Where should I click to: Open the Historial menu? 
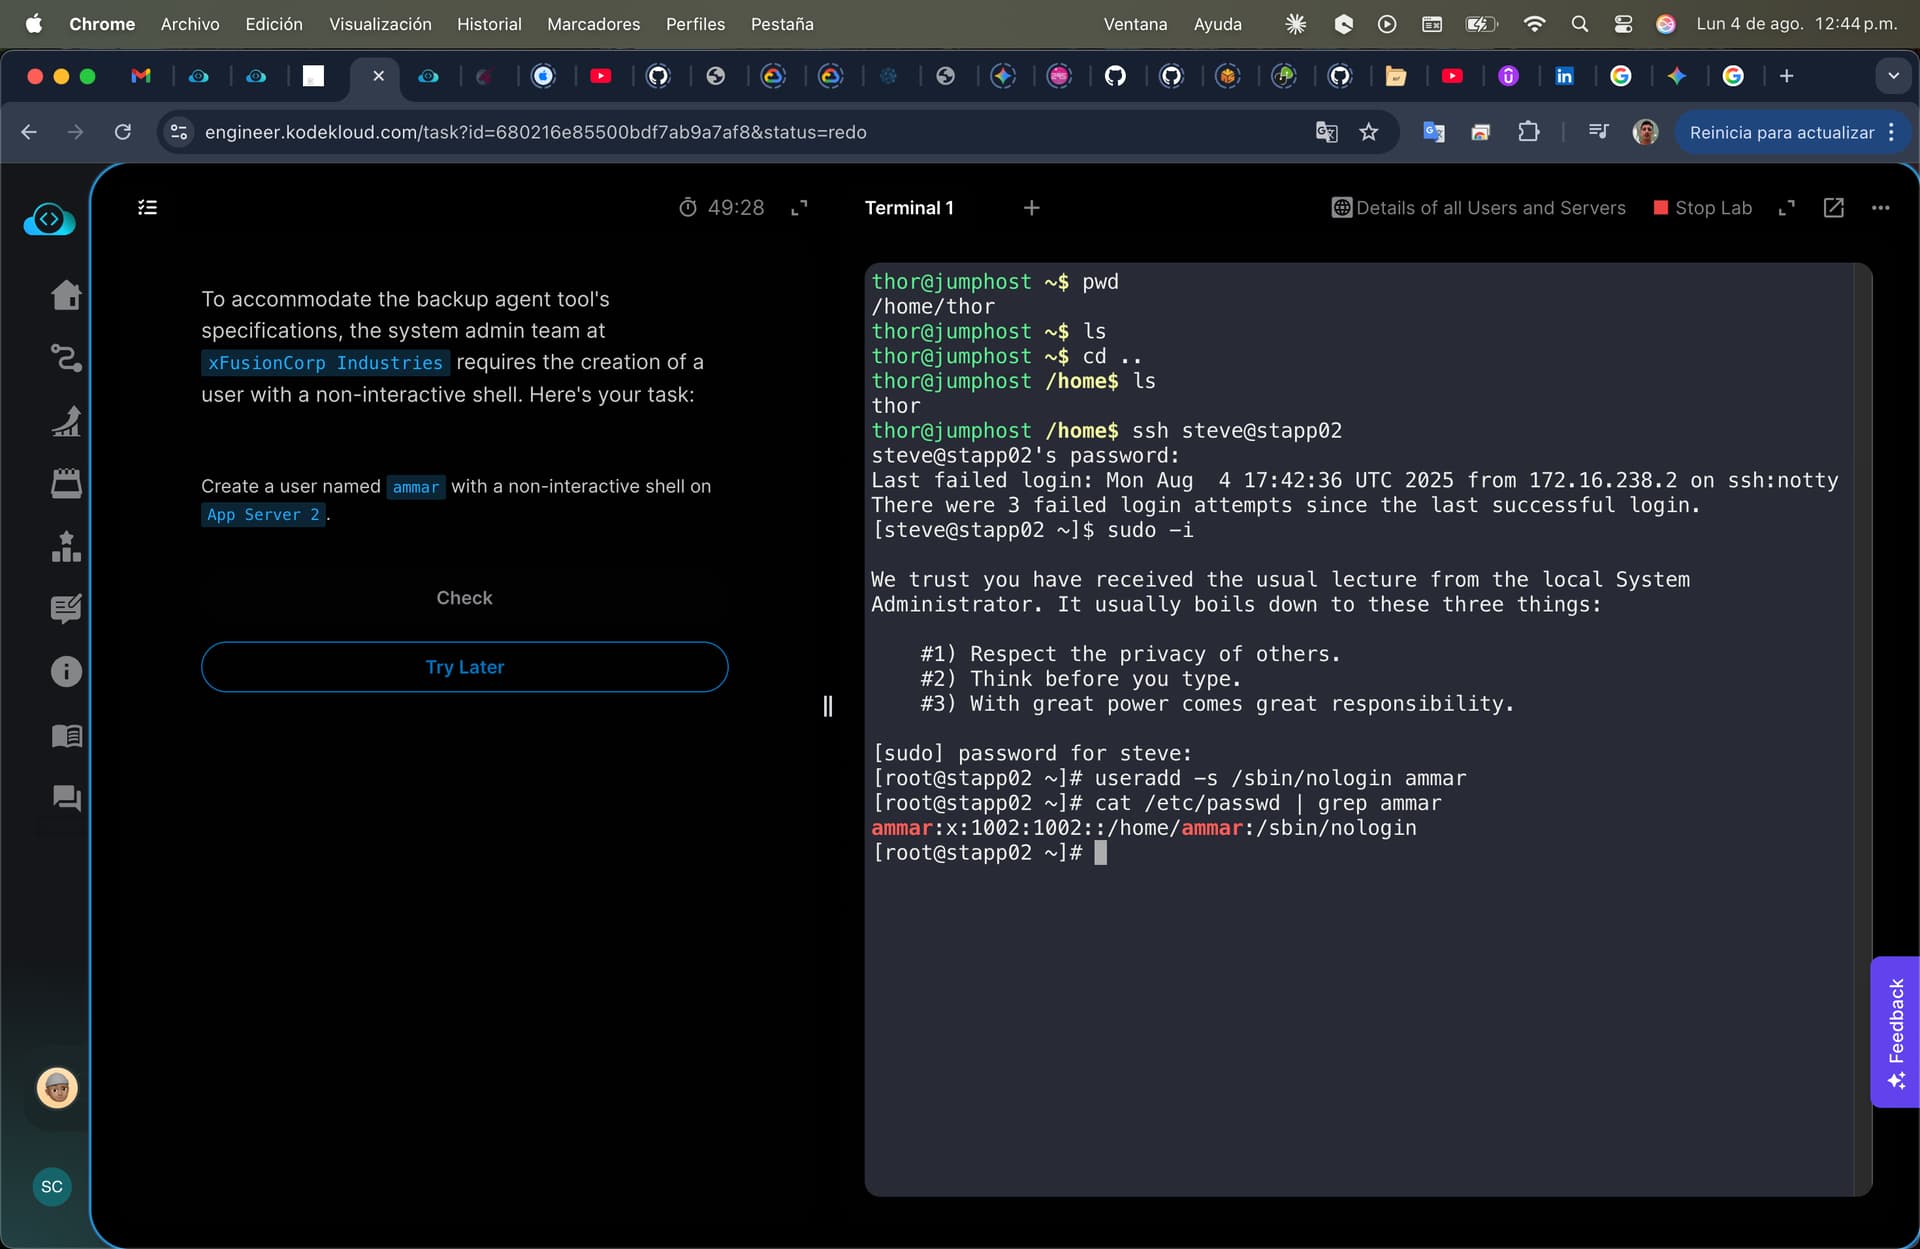pyautogui.click(x=489, y=24)
